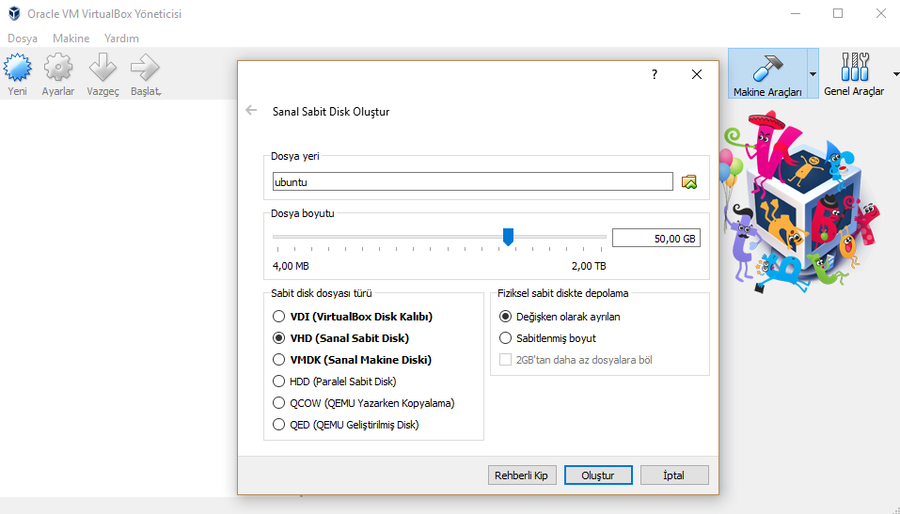Screen dimensions: 900x514
Task: Click the Başlat start arrow icon
Action: click(x=146, y=69)
